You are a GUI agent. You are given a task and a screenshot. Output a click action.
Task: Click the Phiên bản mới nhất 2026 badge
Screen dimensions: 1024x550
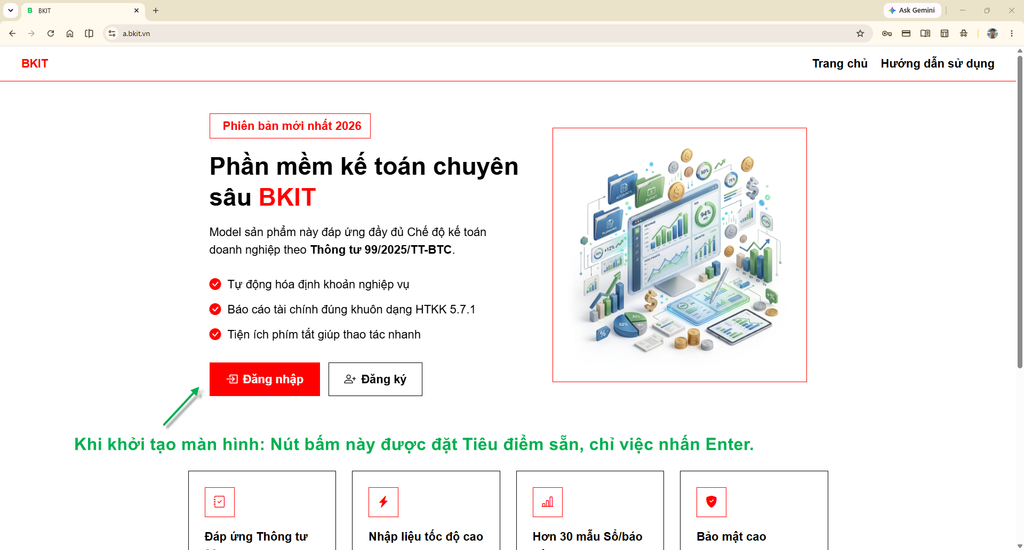pos(290,126)
